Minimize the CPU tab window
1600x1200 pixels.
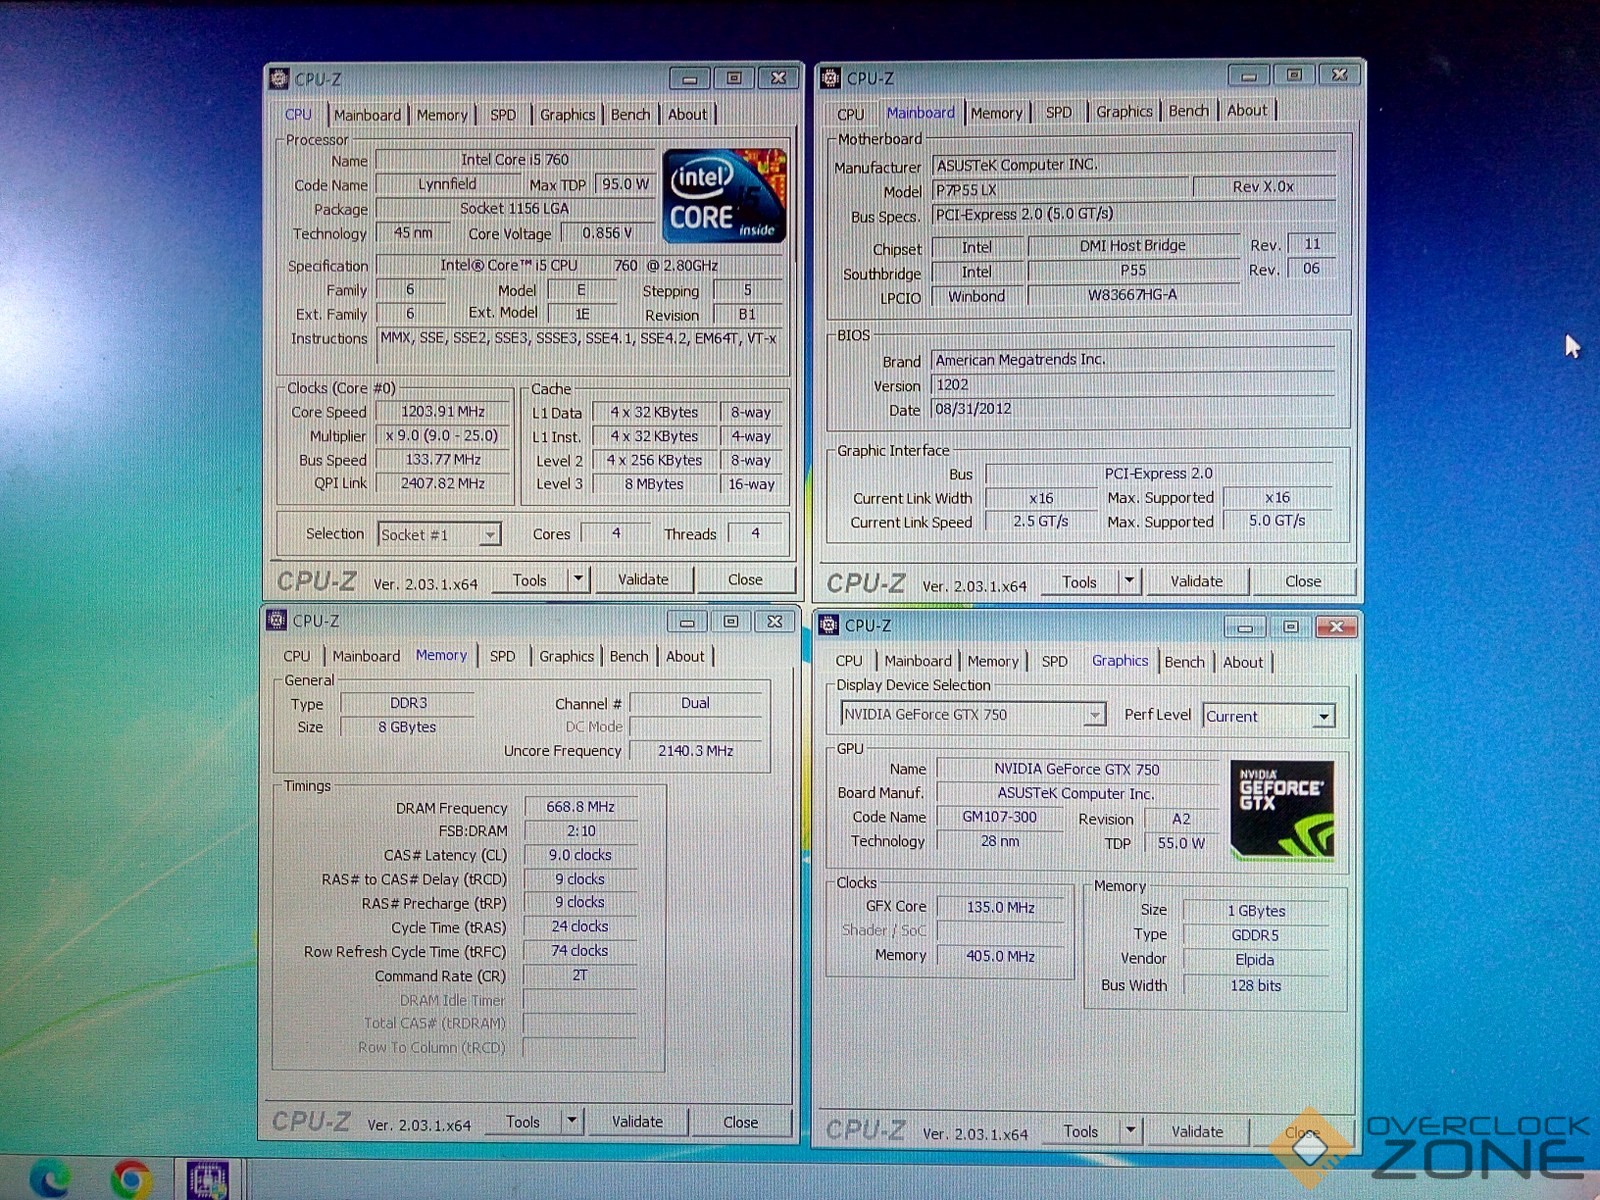point(689,78)
